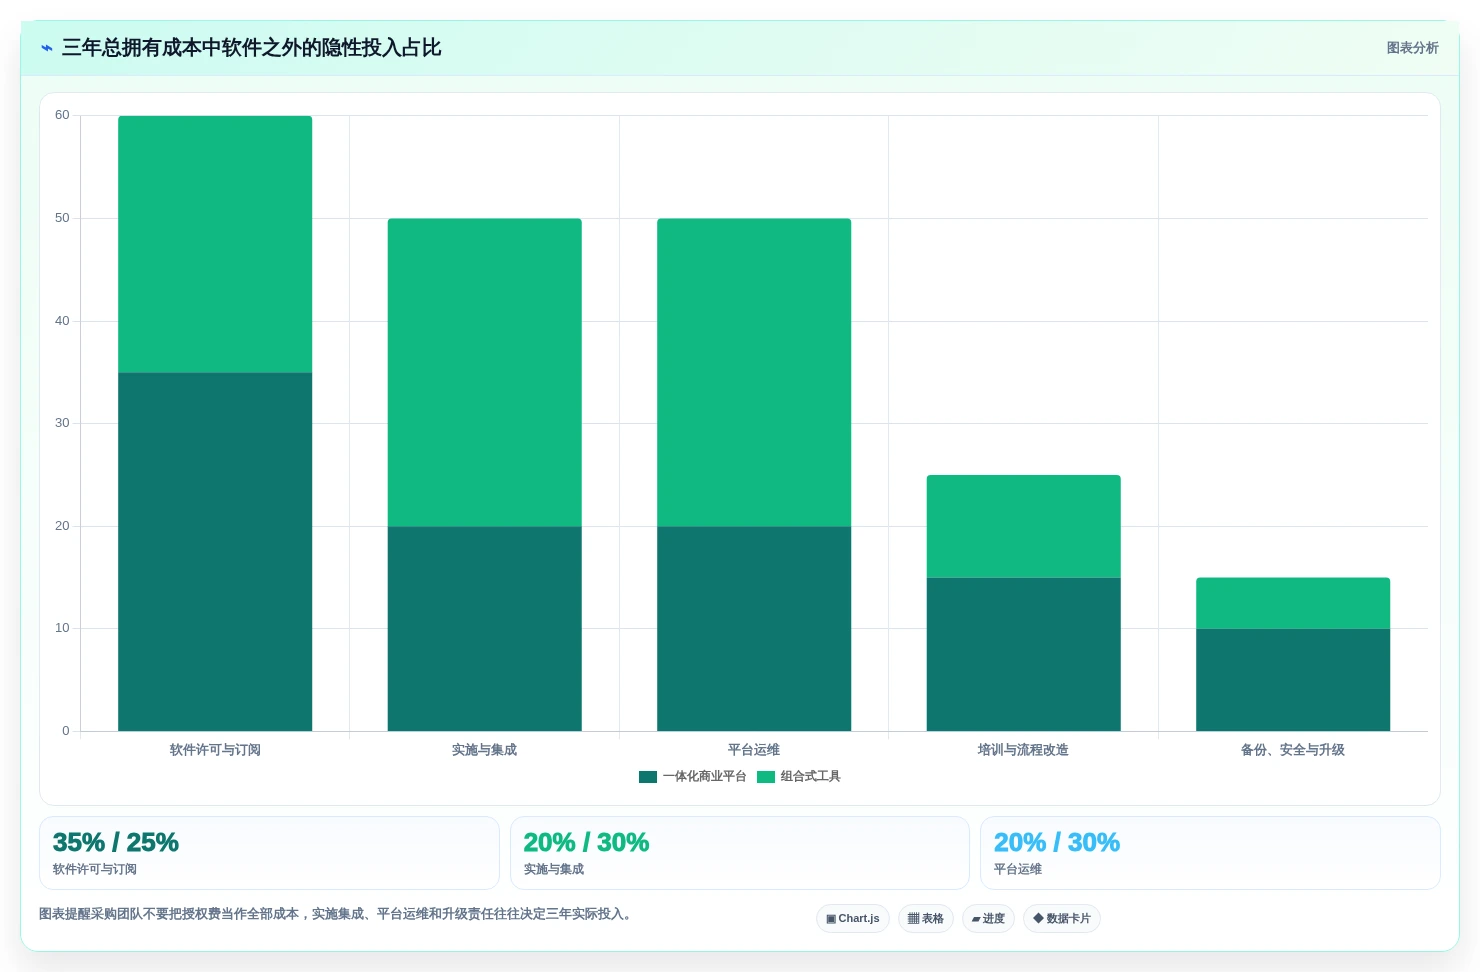Click the 备份、安全与升级 x-axis label
The width and height of the screenshot is (1480, 972).
pyautogui.click(x=1293, y=750)
